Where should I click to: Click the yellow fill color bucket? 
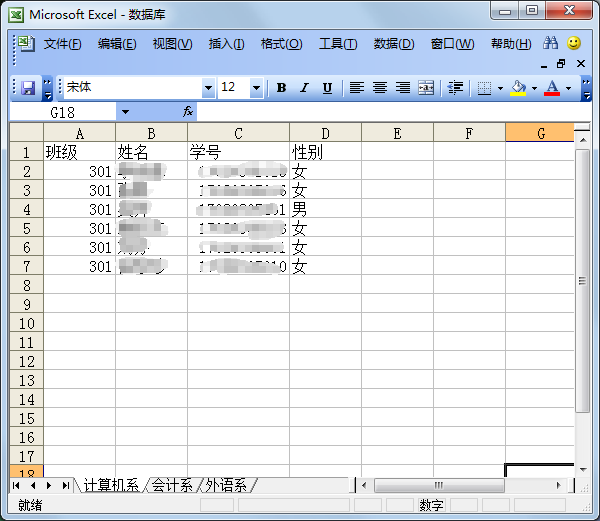tap(517, 88)
